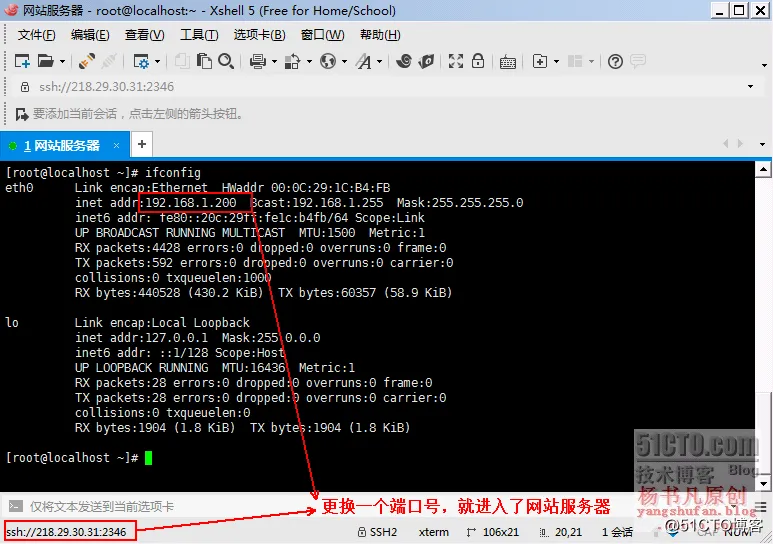
Task: Click the Disconnect icon
Action: click(109, 61)
